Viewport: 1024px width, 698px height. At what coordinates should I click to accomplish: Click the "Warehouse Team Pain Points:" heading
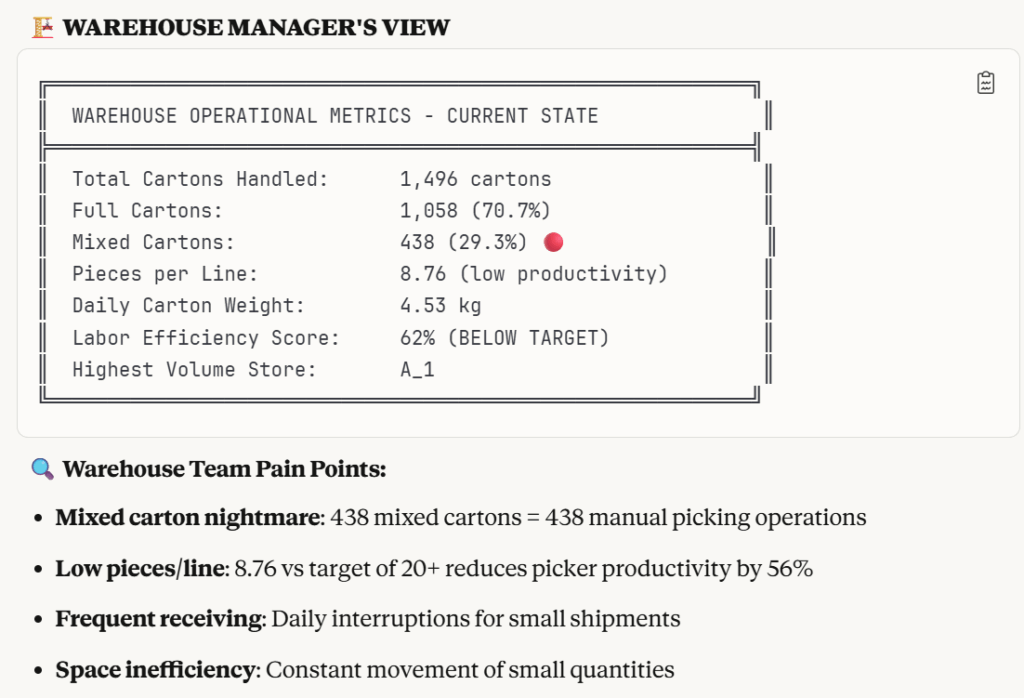[x=224, y=468]
